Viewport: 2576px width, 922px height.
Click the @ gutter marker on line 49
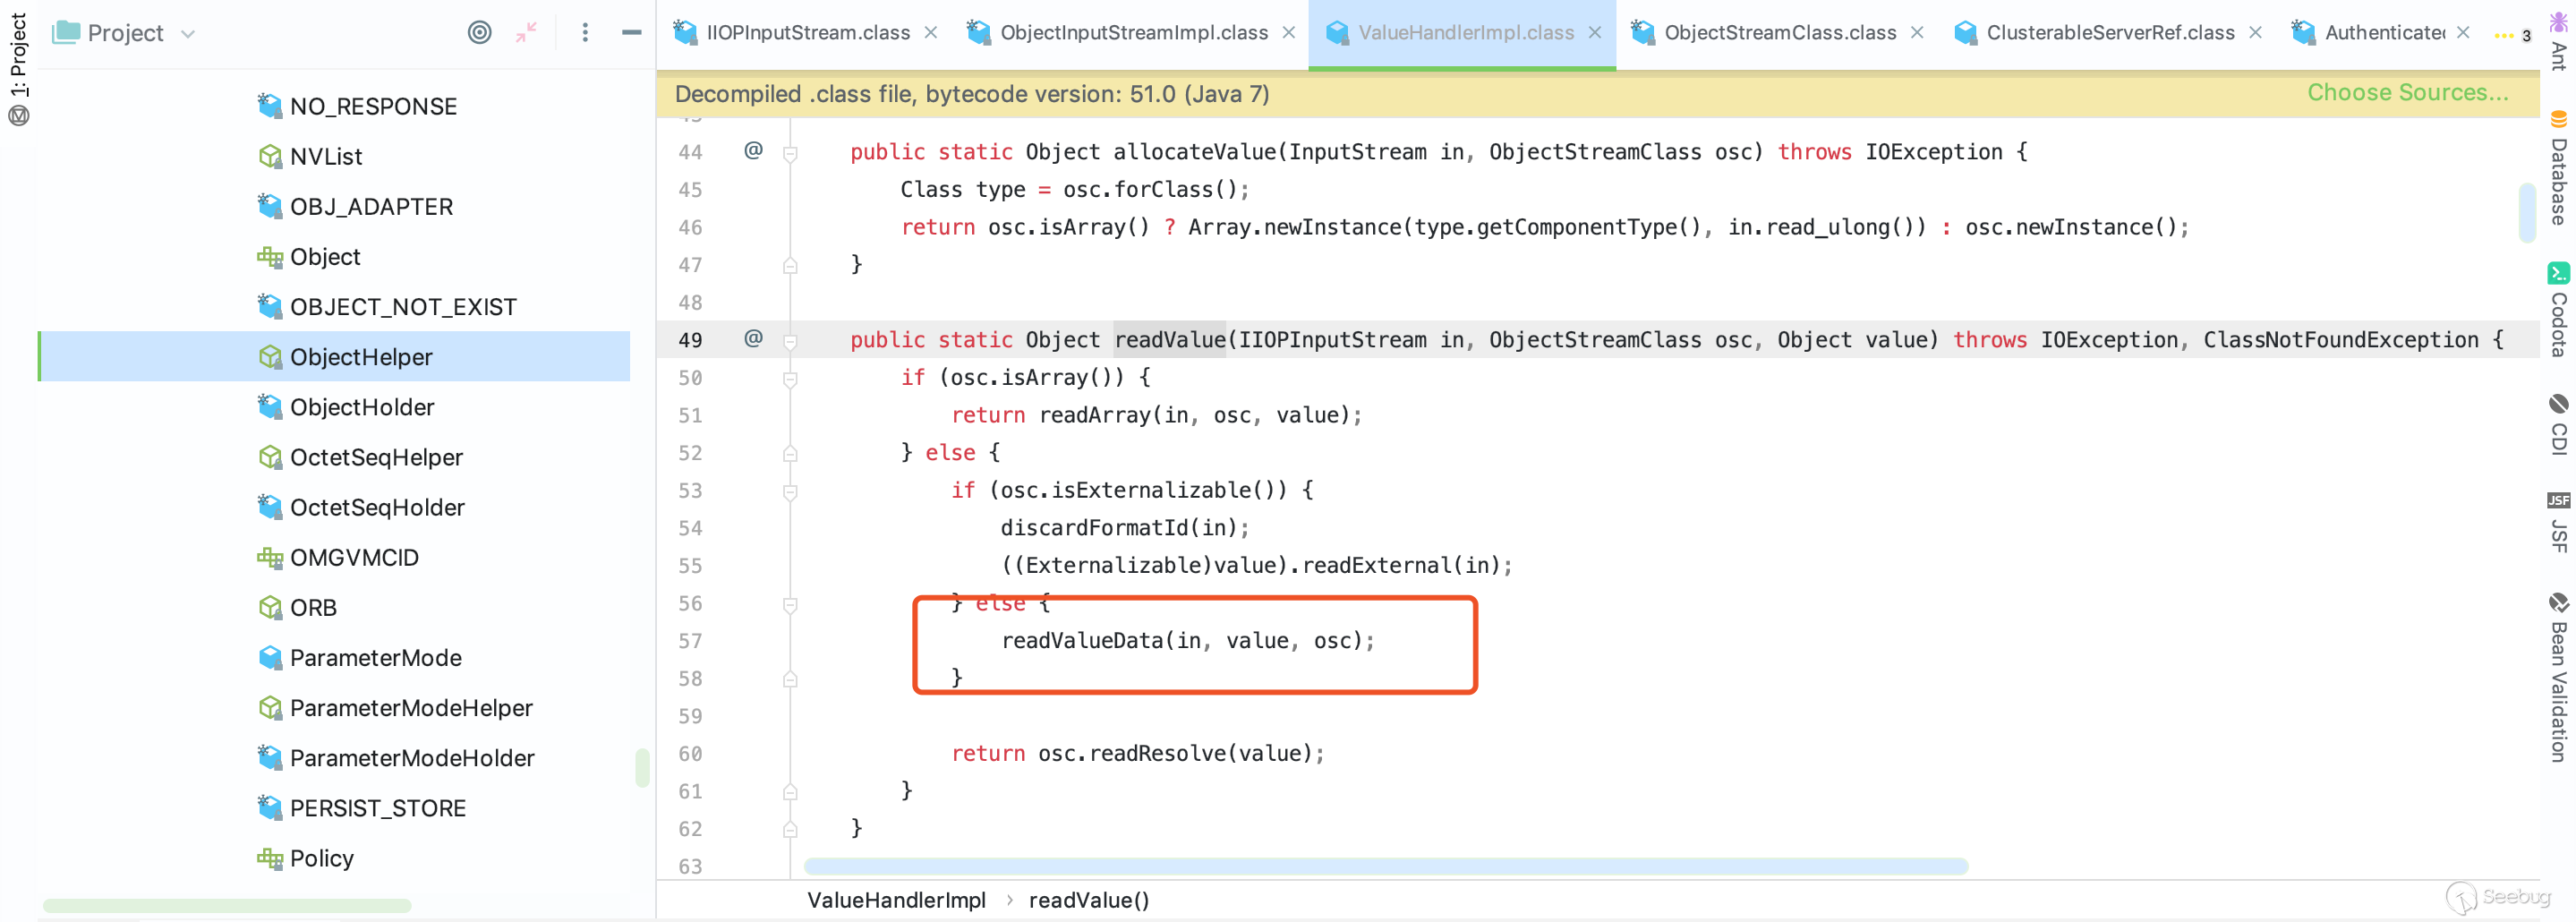click(x=753, y=338)
